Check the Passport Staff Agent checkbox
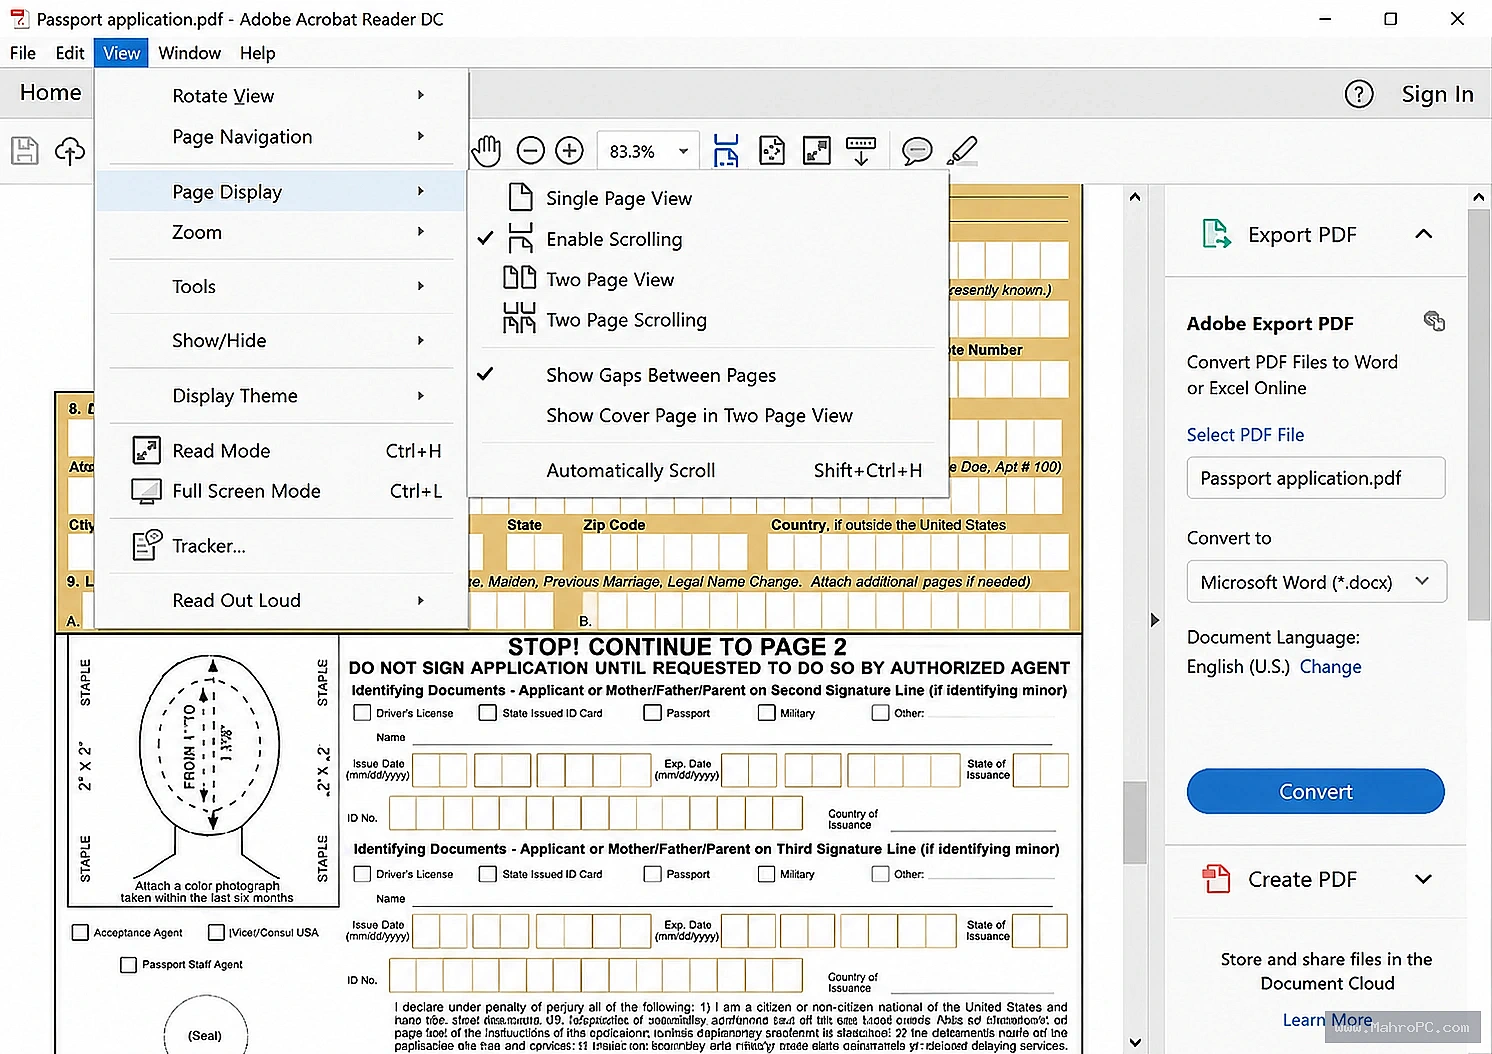The image size is (1492, 1054). pyautogui.click(x=128, y=965)
